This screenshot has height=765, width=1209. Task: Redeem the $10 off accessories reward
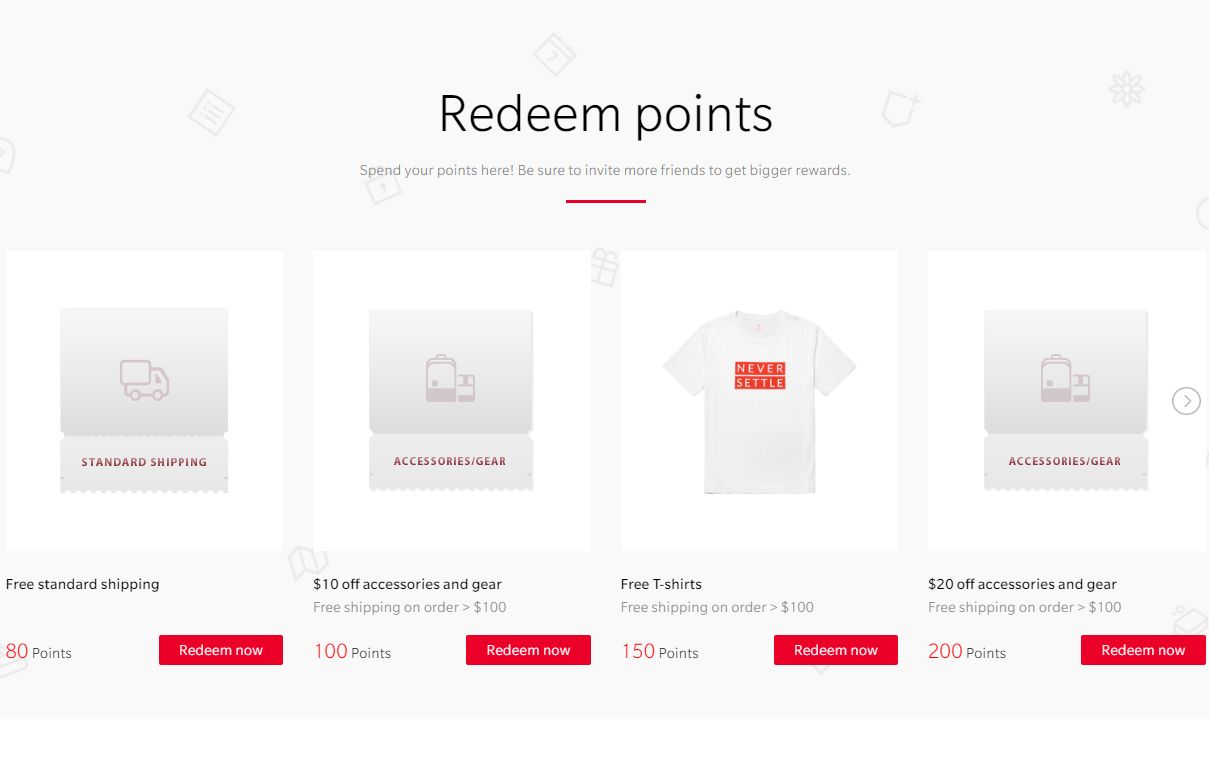(x=528, y=650)
